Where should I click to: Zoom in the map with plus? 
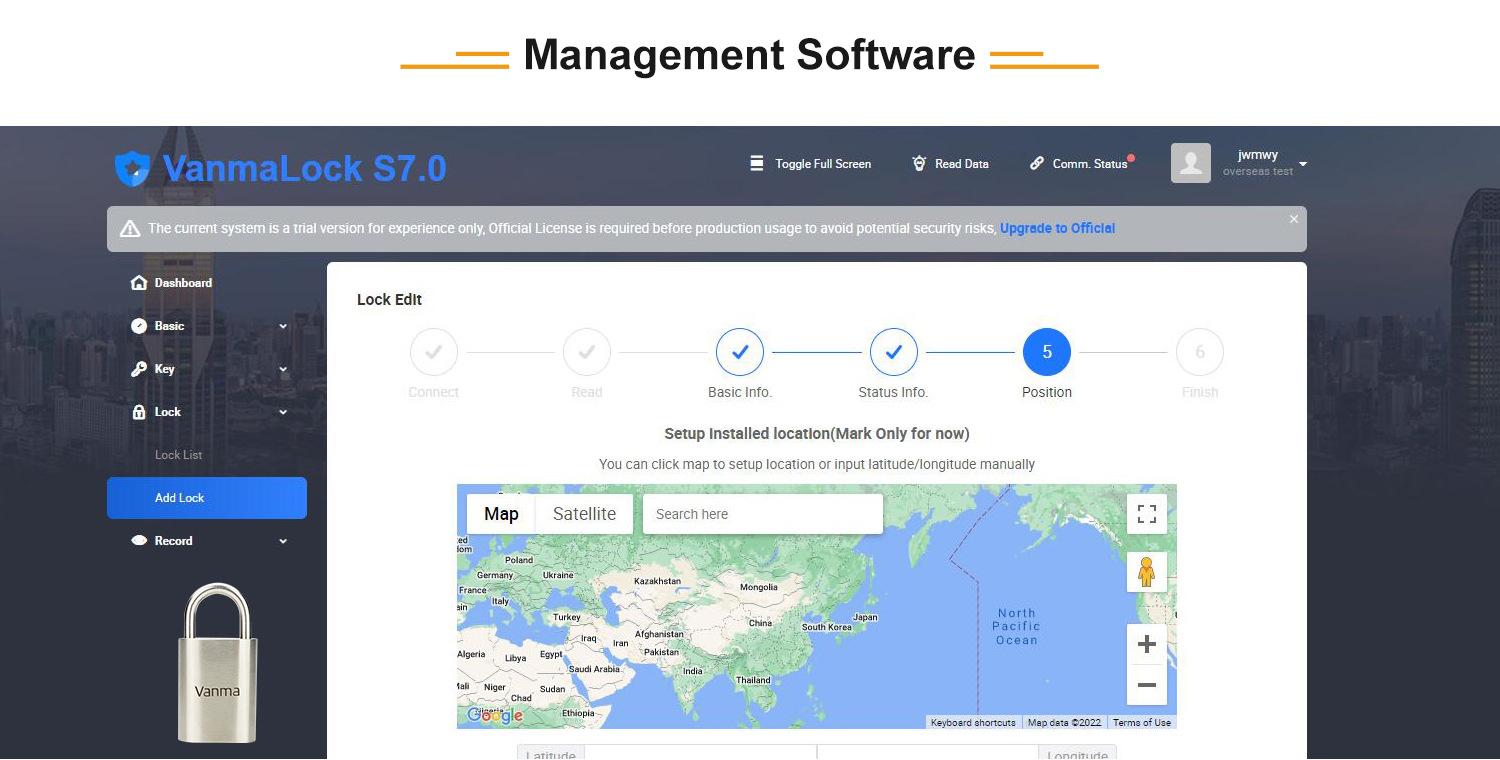click(1147, 644)
